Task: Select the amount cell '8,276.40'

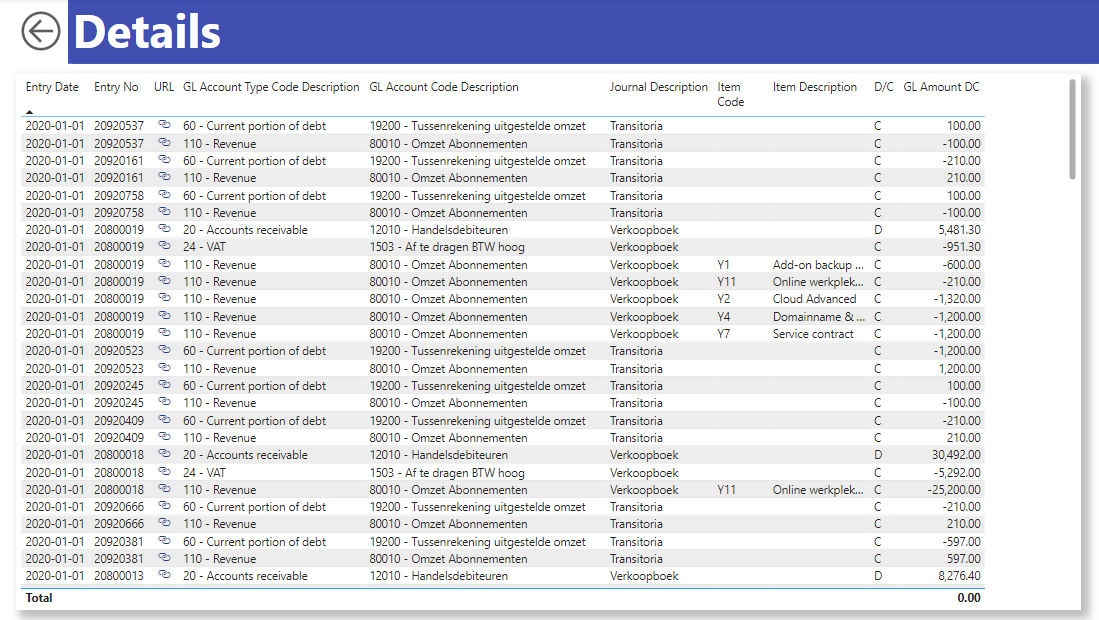Action: point(959,576)
